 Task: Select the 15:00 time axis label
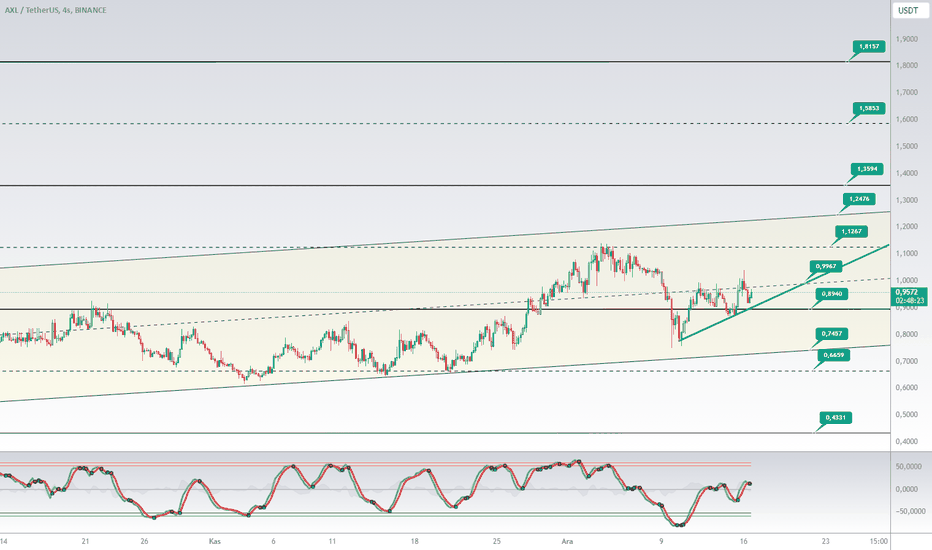tap(879, 541)
